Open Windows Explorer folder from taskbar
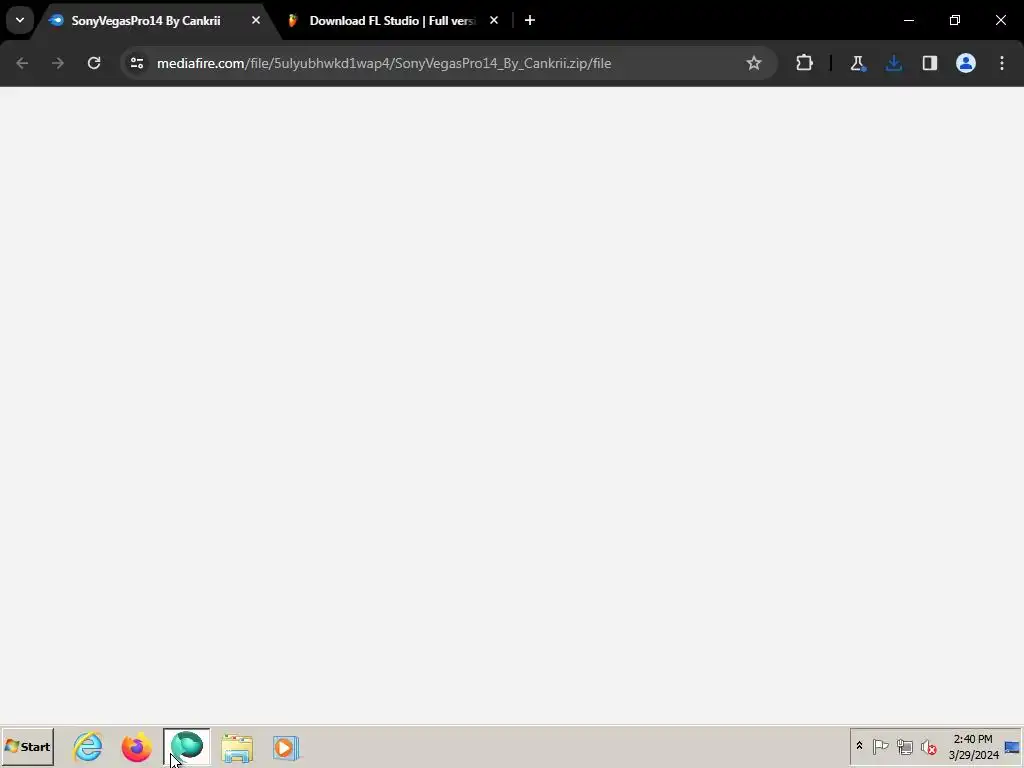 point(237,748)
